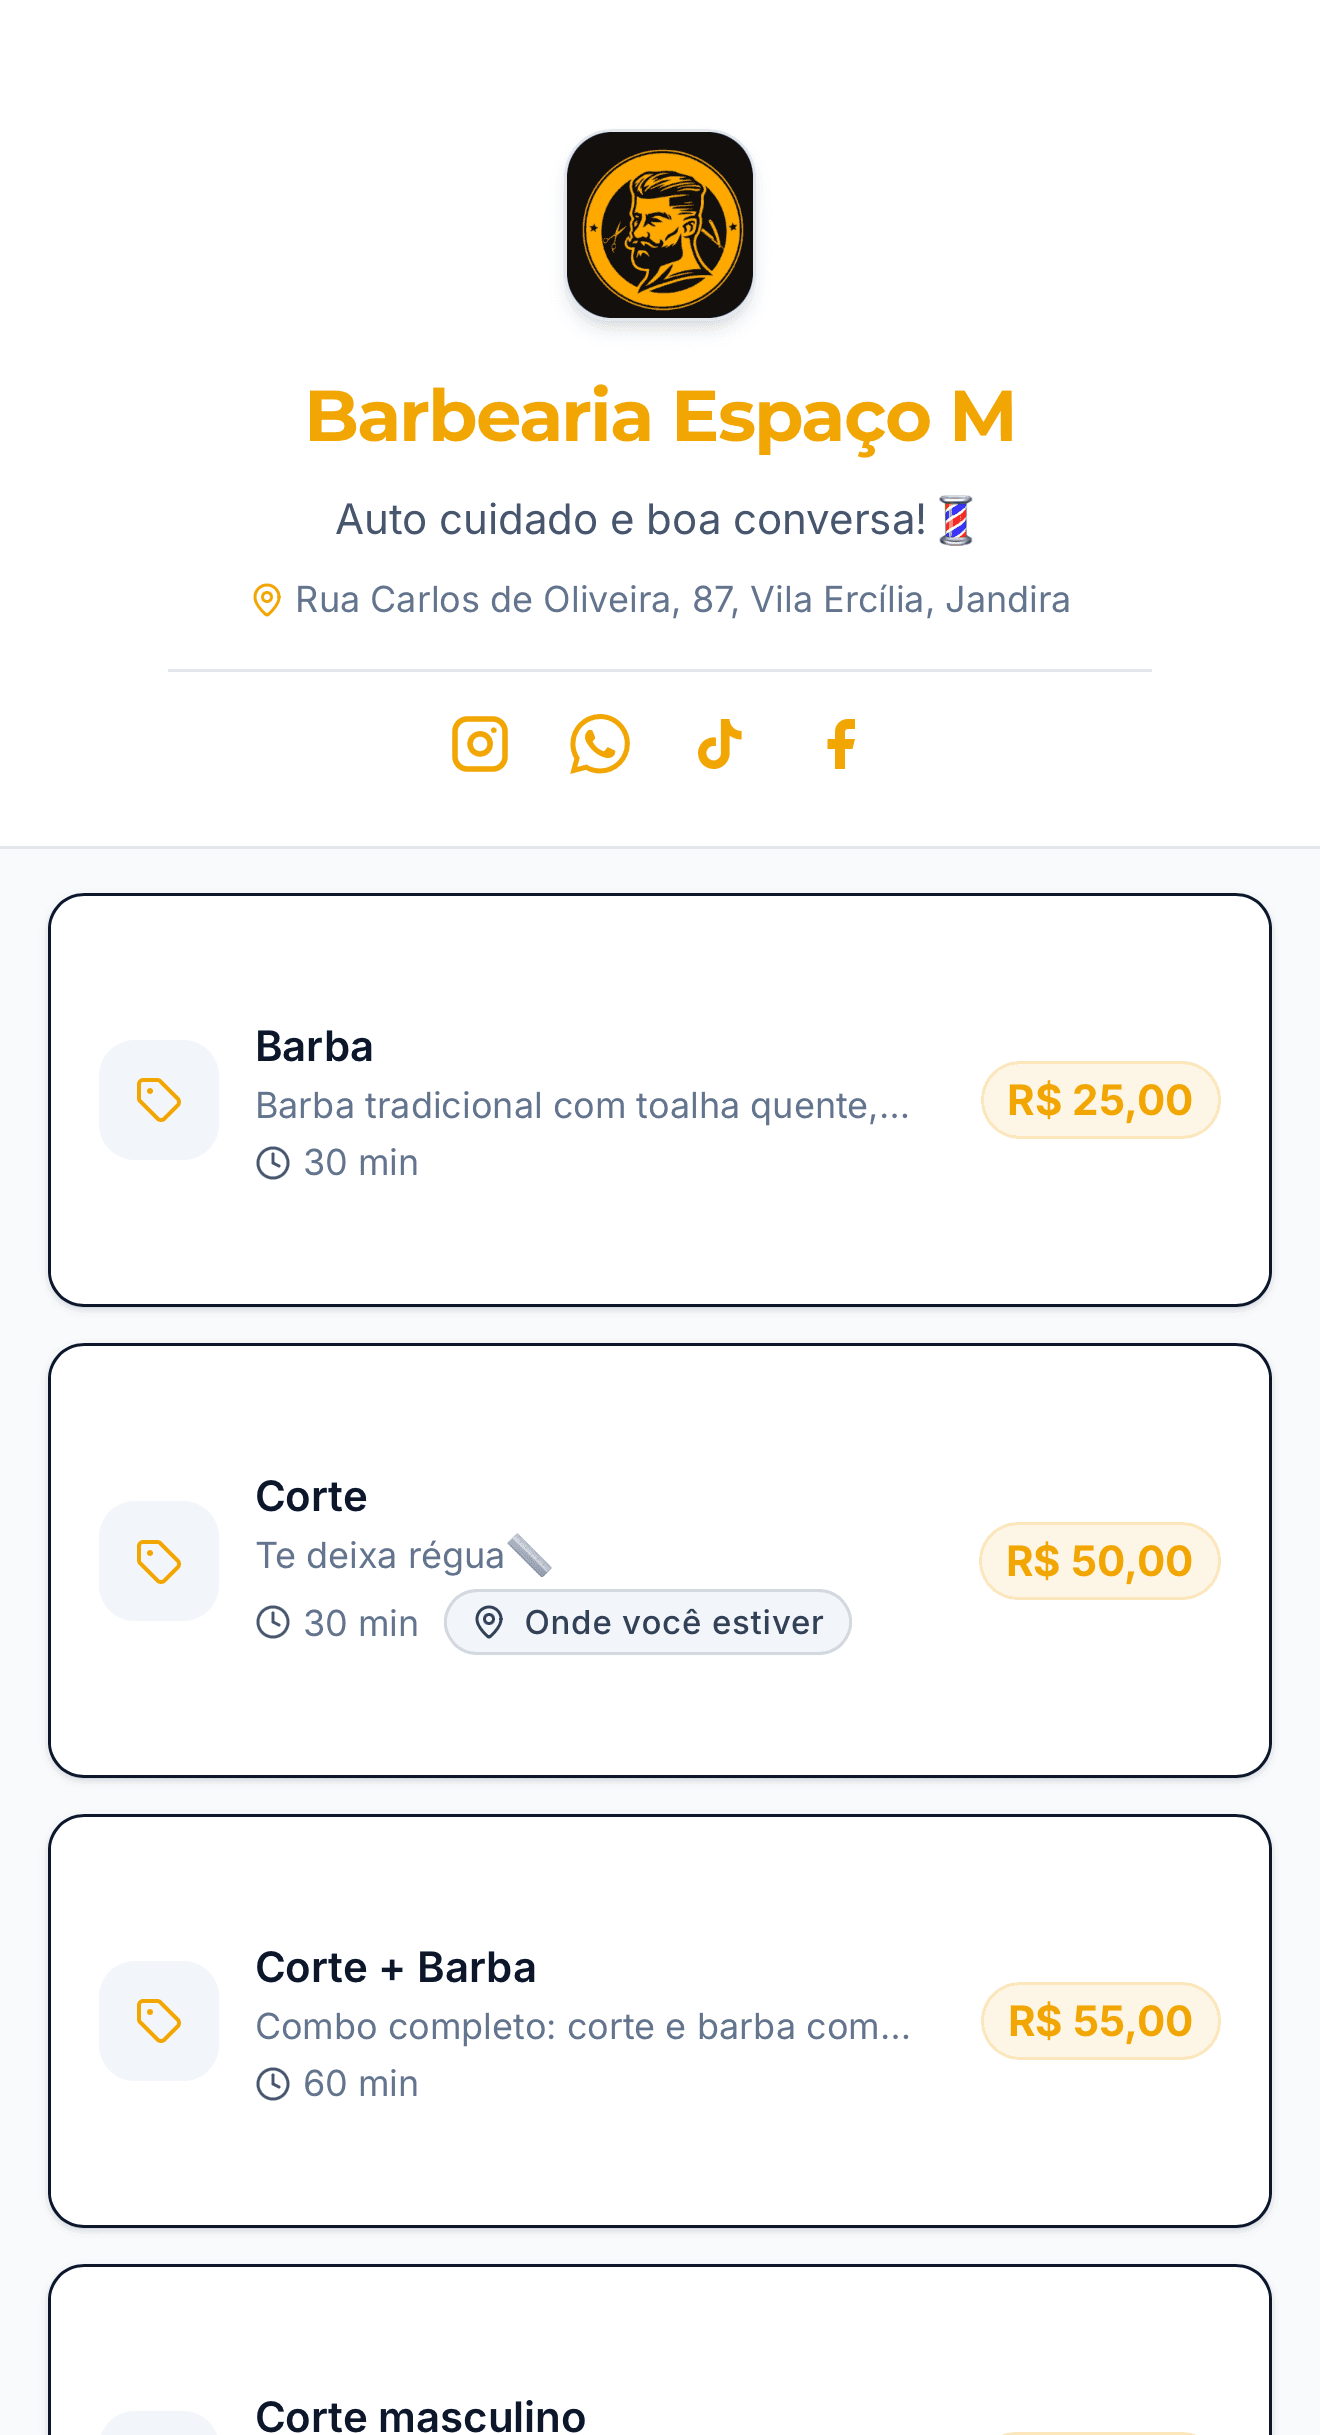Image resolution: width=1320 pixels, height=2435 pixels.
Task: Select the Corte service title
Action: click(x=311, y=1497)
